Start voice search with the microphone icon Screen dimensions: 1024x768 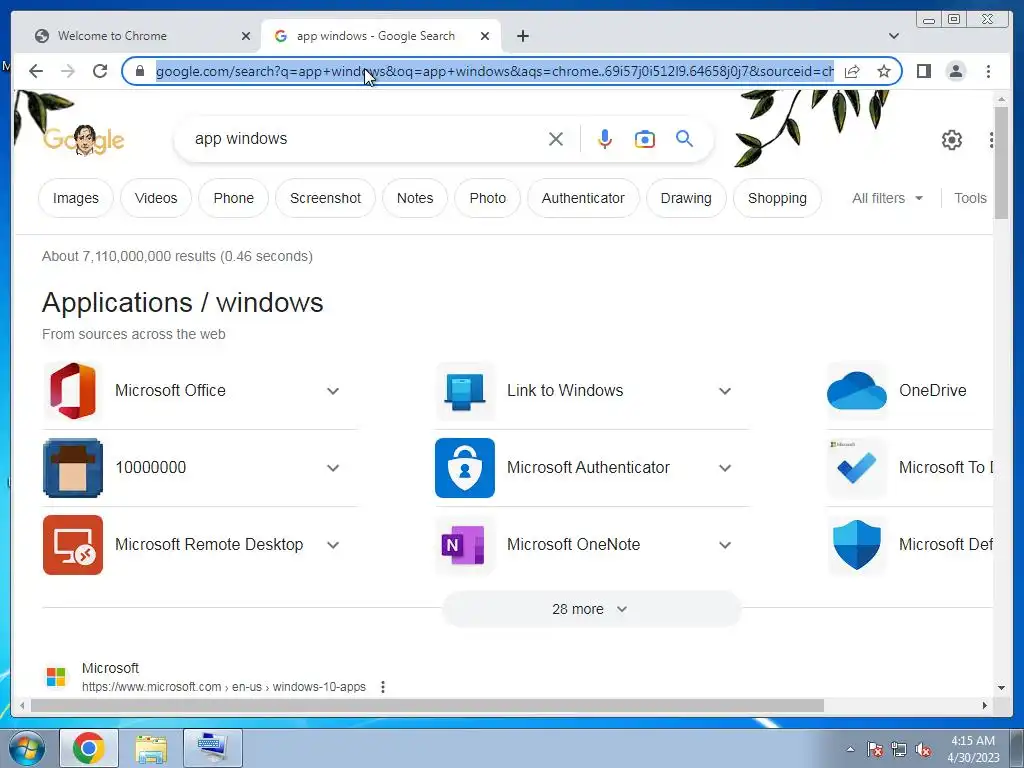[x=605, y=139]
